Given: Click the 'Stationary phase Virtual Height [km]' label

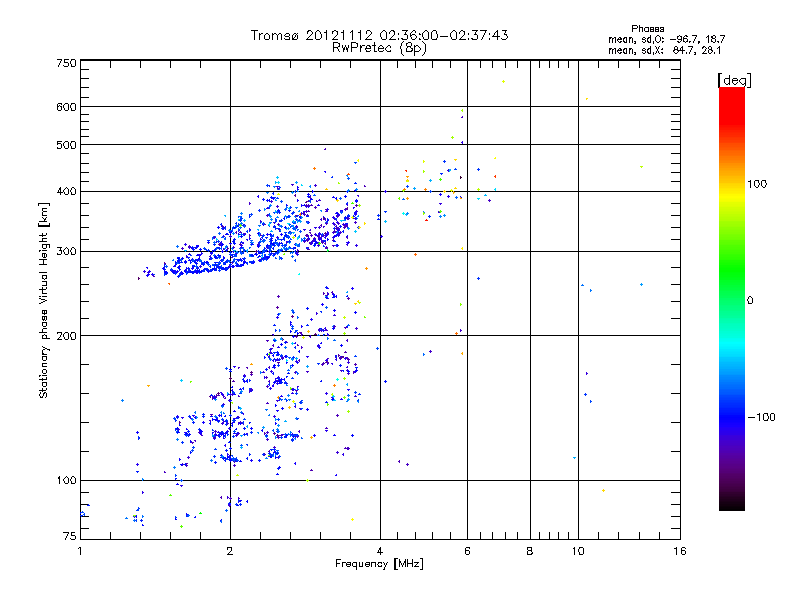Looking at the screenshot, I should [x=43, y=301].
